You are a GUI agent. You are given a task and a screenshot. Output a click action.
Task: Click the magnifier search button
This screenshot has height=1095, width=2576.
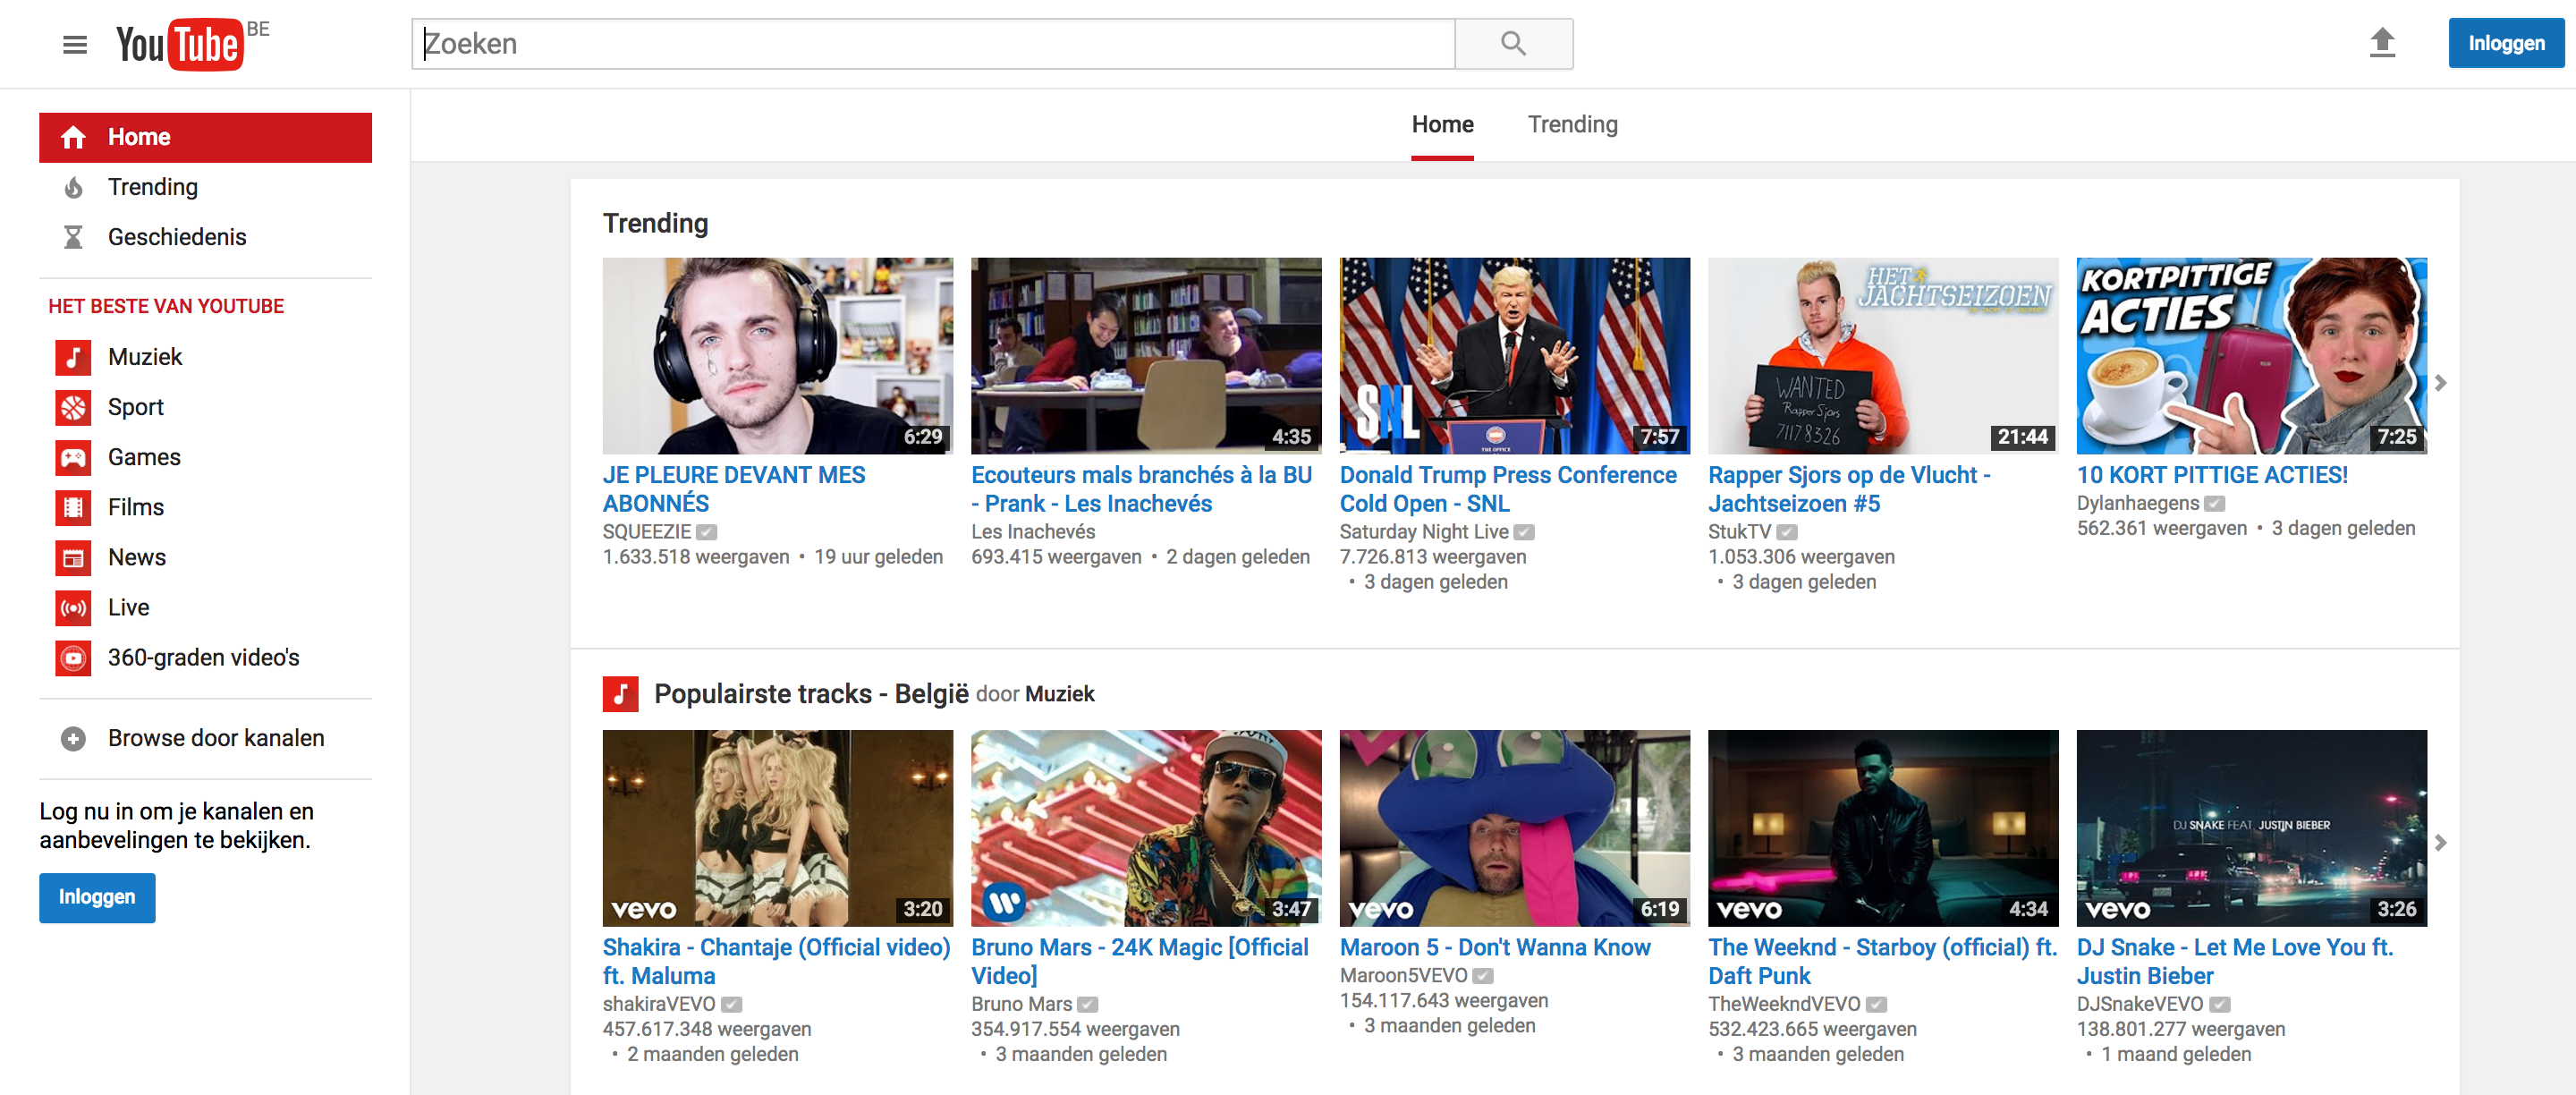[x=1513, y=44]
